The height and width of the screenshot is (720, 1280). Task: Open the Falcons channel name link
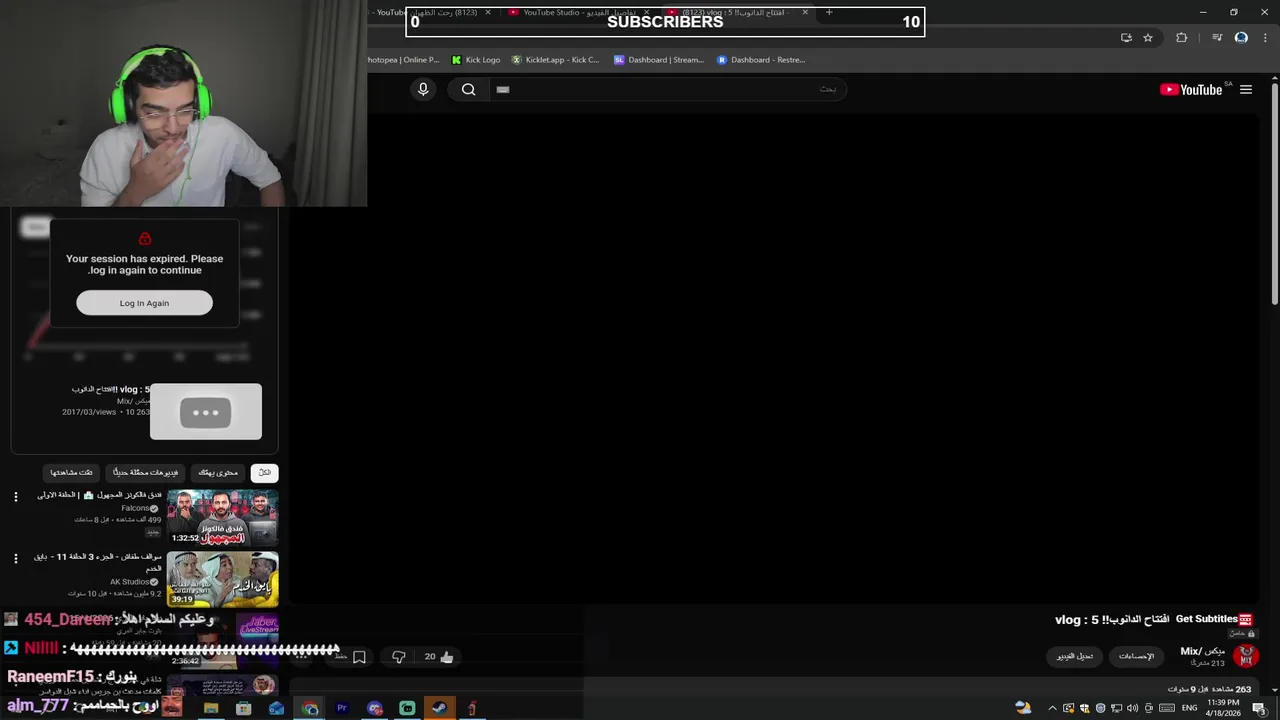136,508
